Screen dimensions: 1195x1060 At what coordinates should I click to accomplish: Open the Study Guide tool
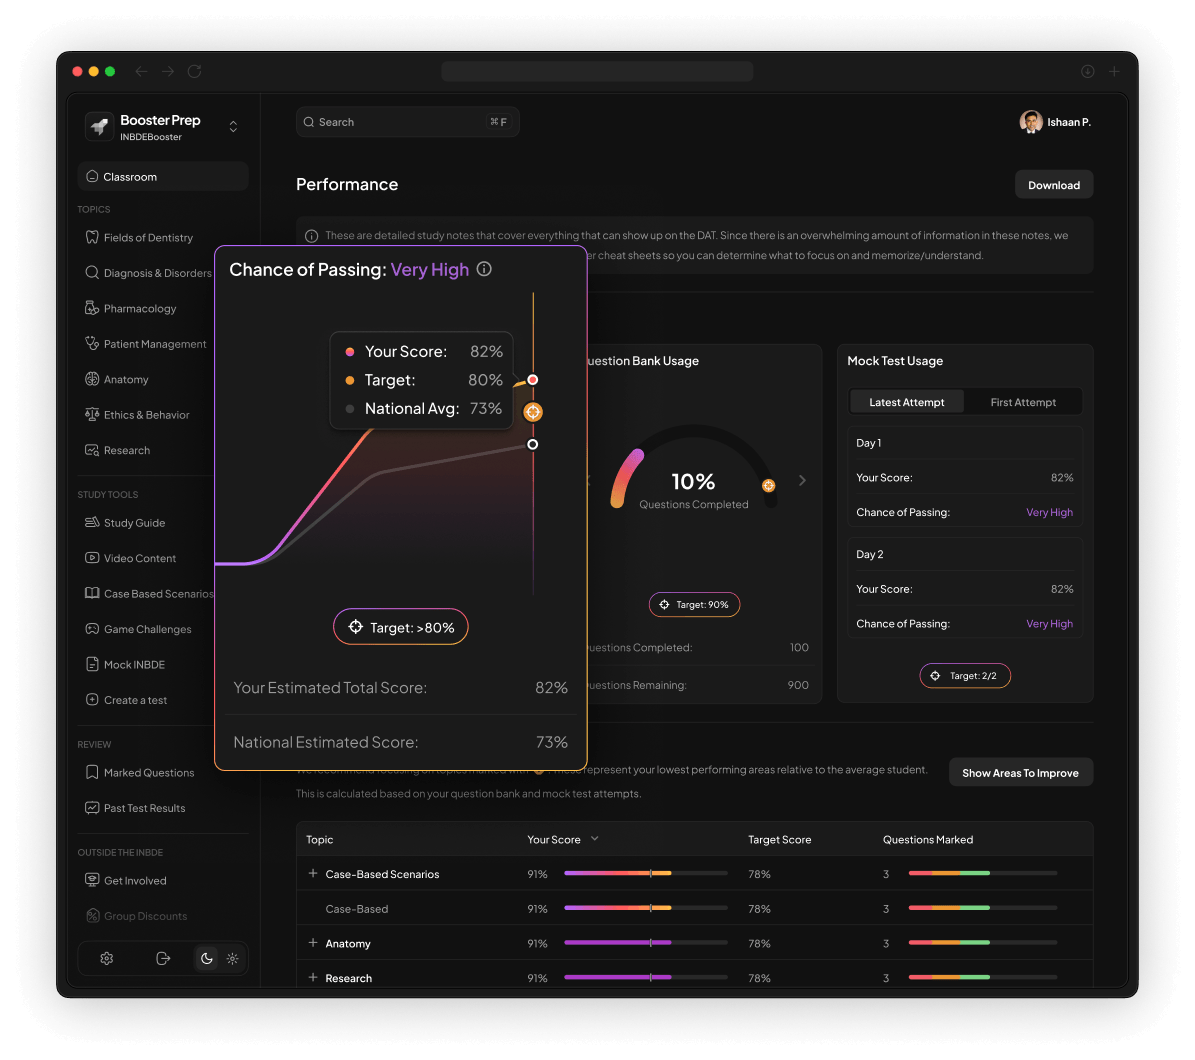click(125, 523)
